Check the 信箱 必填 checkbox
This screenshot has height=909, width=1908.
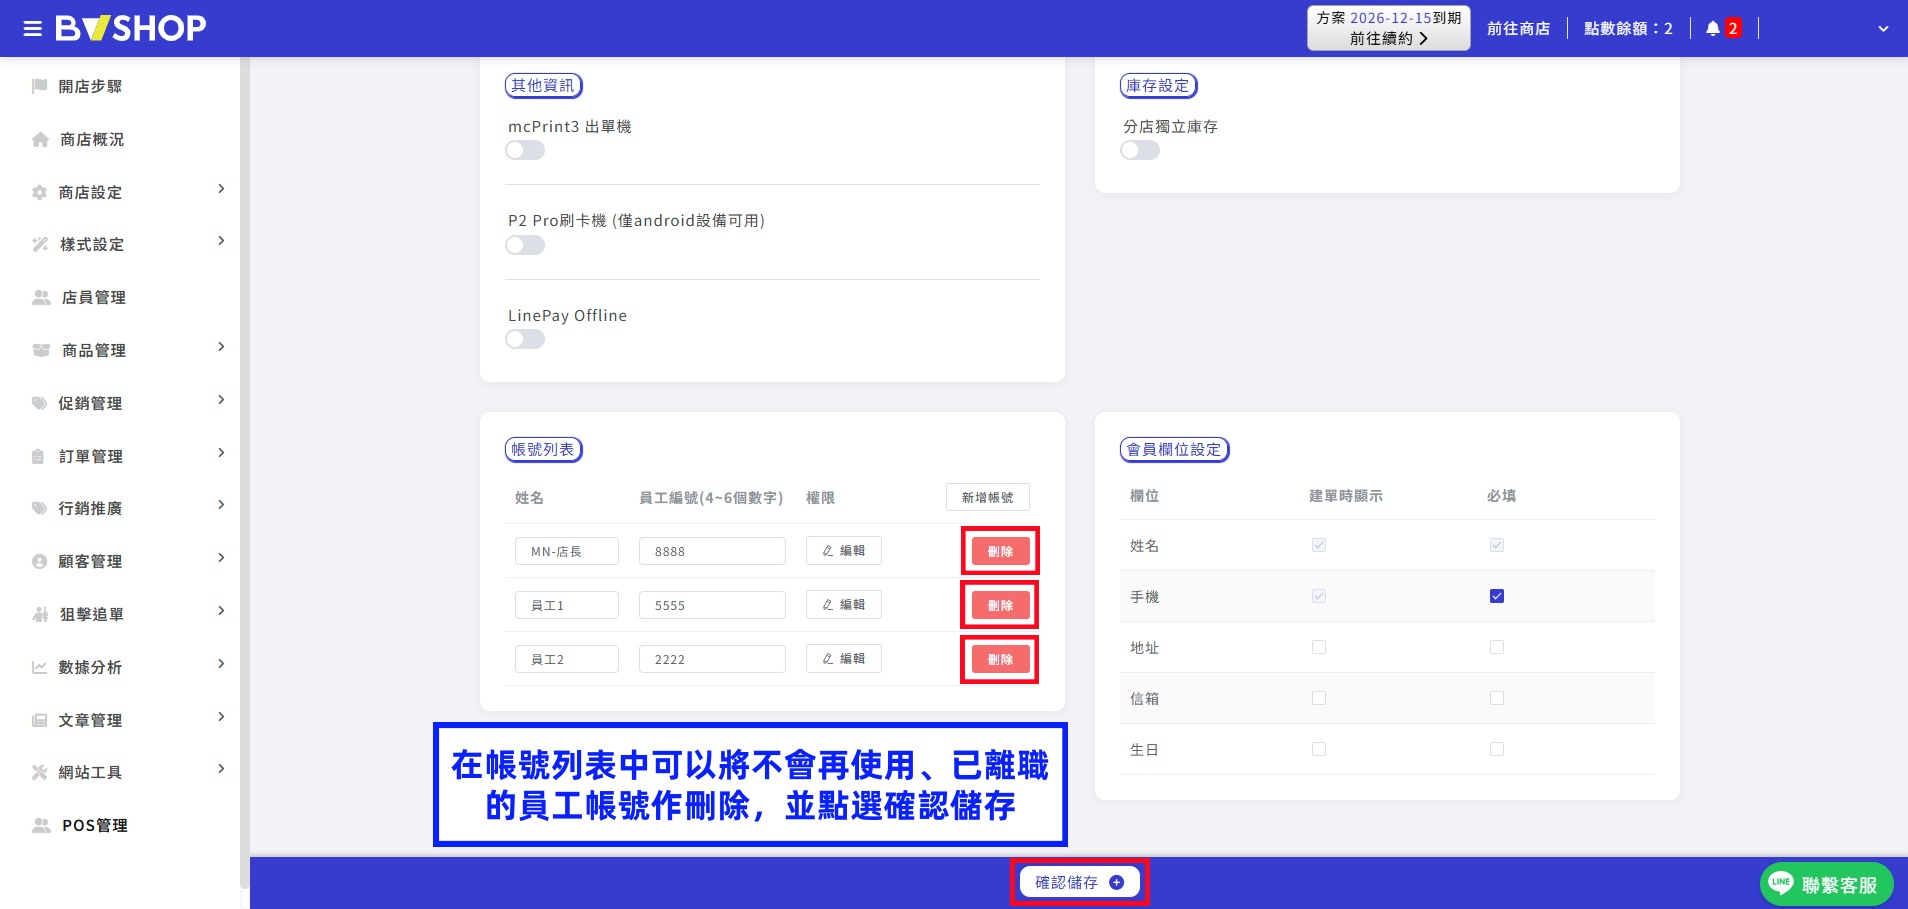pyautogui.click(x=1497, y=698)
